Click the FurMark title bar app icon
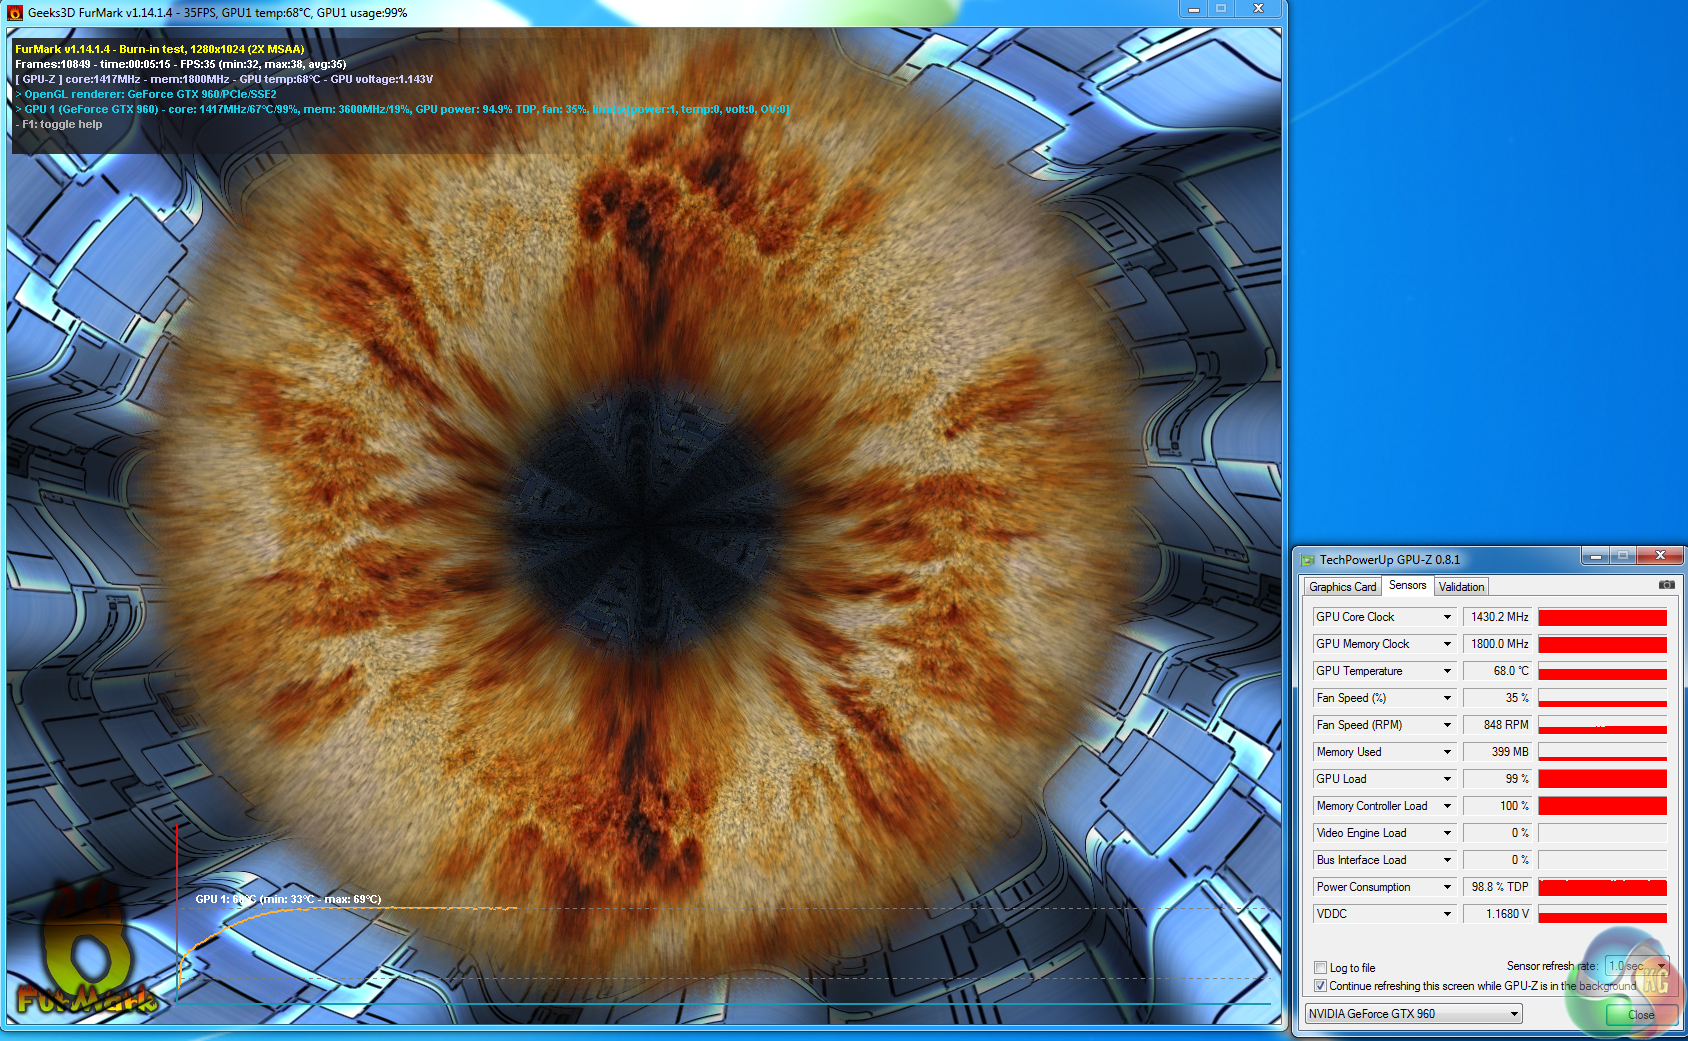This screenshot has height=1041, width=1688. click(15, 13)
